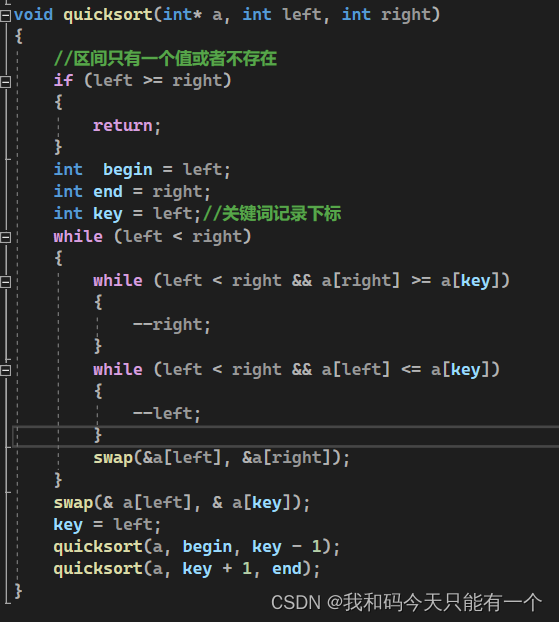Click the void keyword in the signature
The height and width of the screenshot is (622, 559).
pos(33,15)
